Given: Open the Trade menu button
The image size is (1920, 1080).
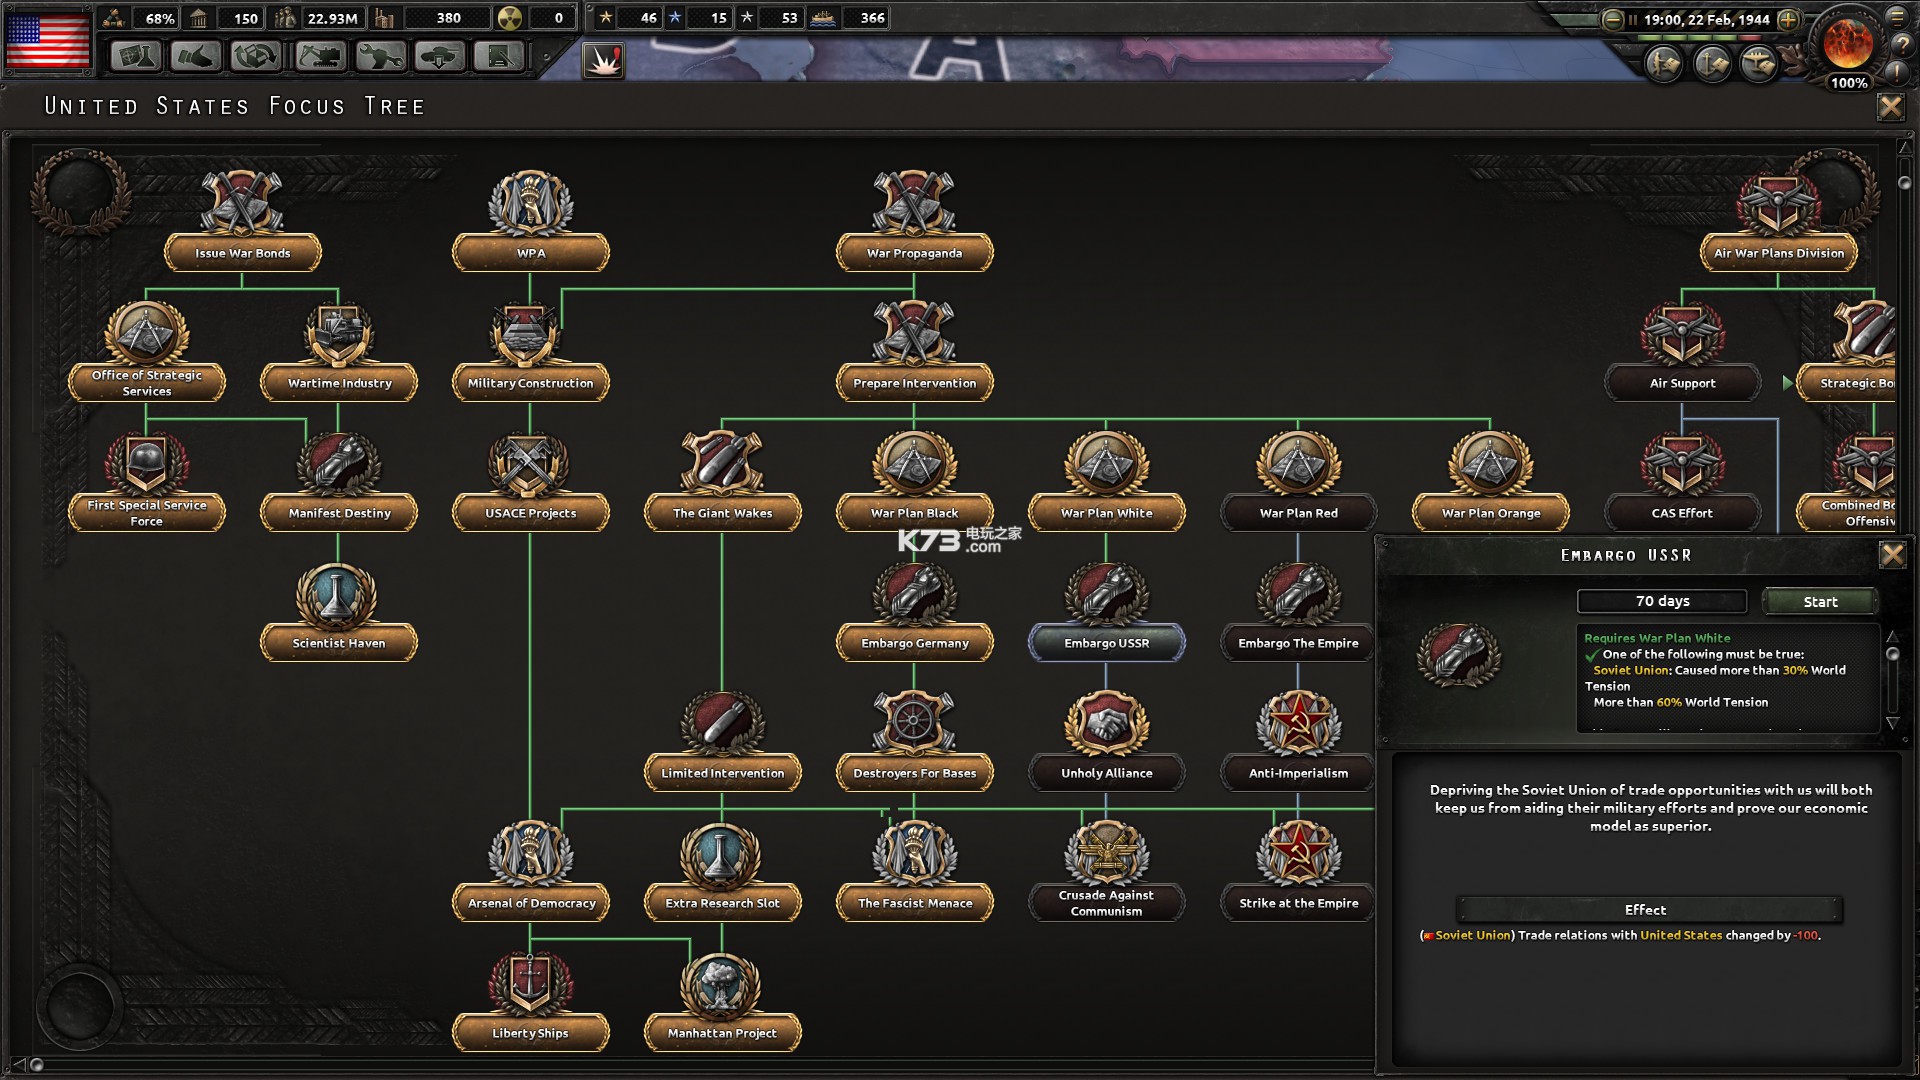Looking at the screenshot, I should [256, 56].
